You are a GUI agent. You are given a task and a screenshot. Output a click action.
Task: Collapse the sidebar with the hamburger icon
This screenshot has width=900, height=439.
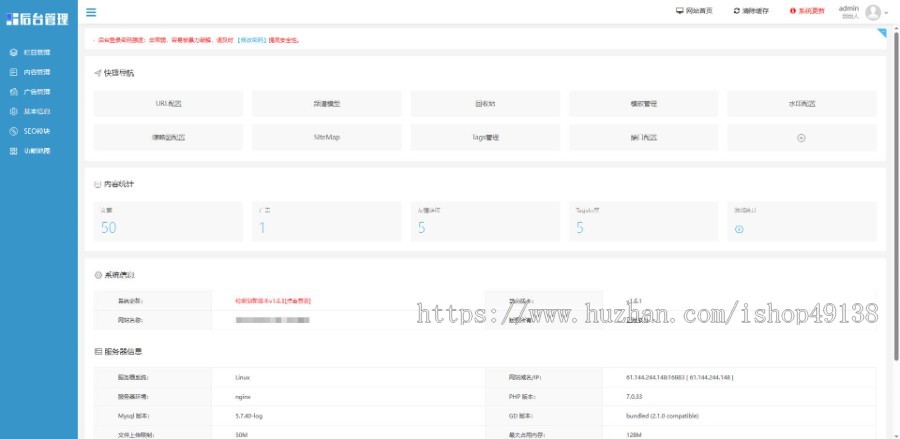[x=91, y=13]
